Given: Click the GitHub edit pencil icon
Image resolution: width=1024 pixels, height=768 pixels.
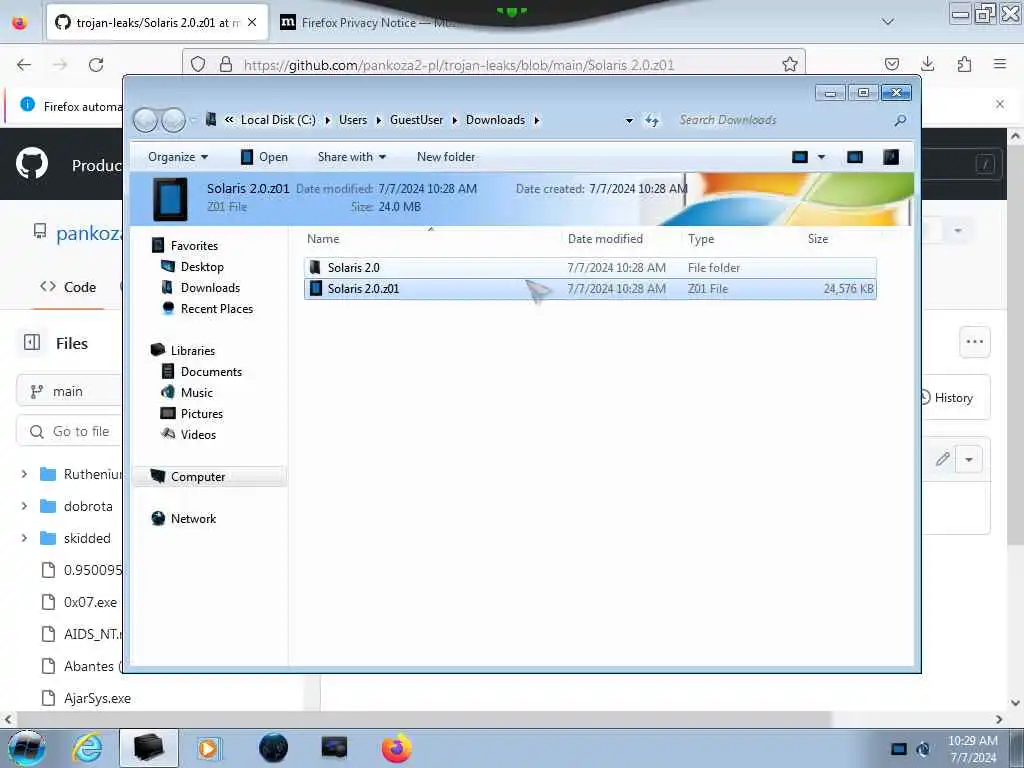Looking at the screenshot, I should pos(942,459).
